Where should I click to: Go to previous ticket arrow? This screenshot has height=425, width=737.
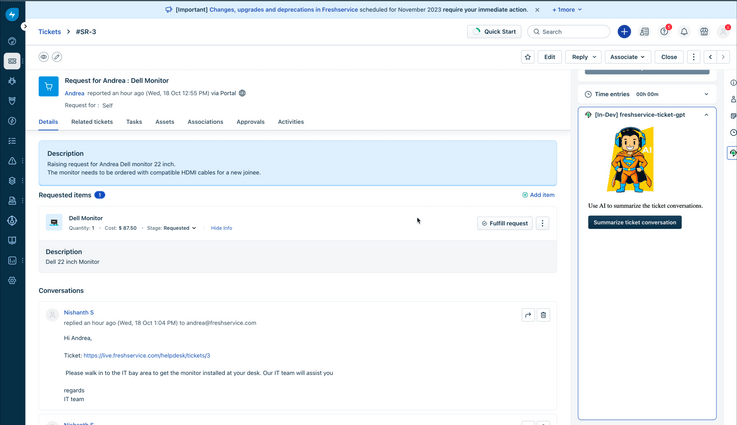coord(710,57)
